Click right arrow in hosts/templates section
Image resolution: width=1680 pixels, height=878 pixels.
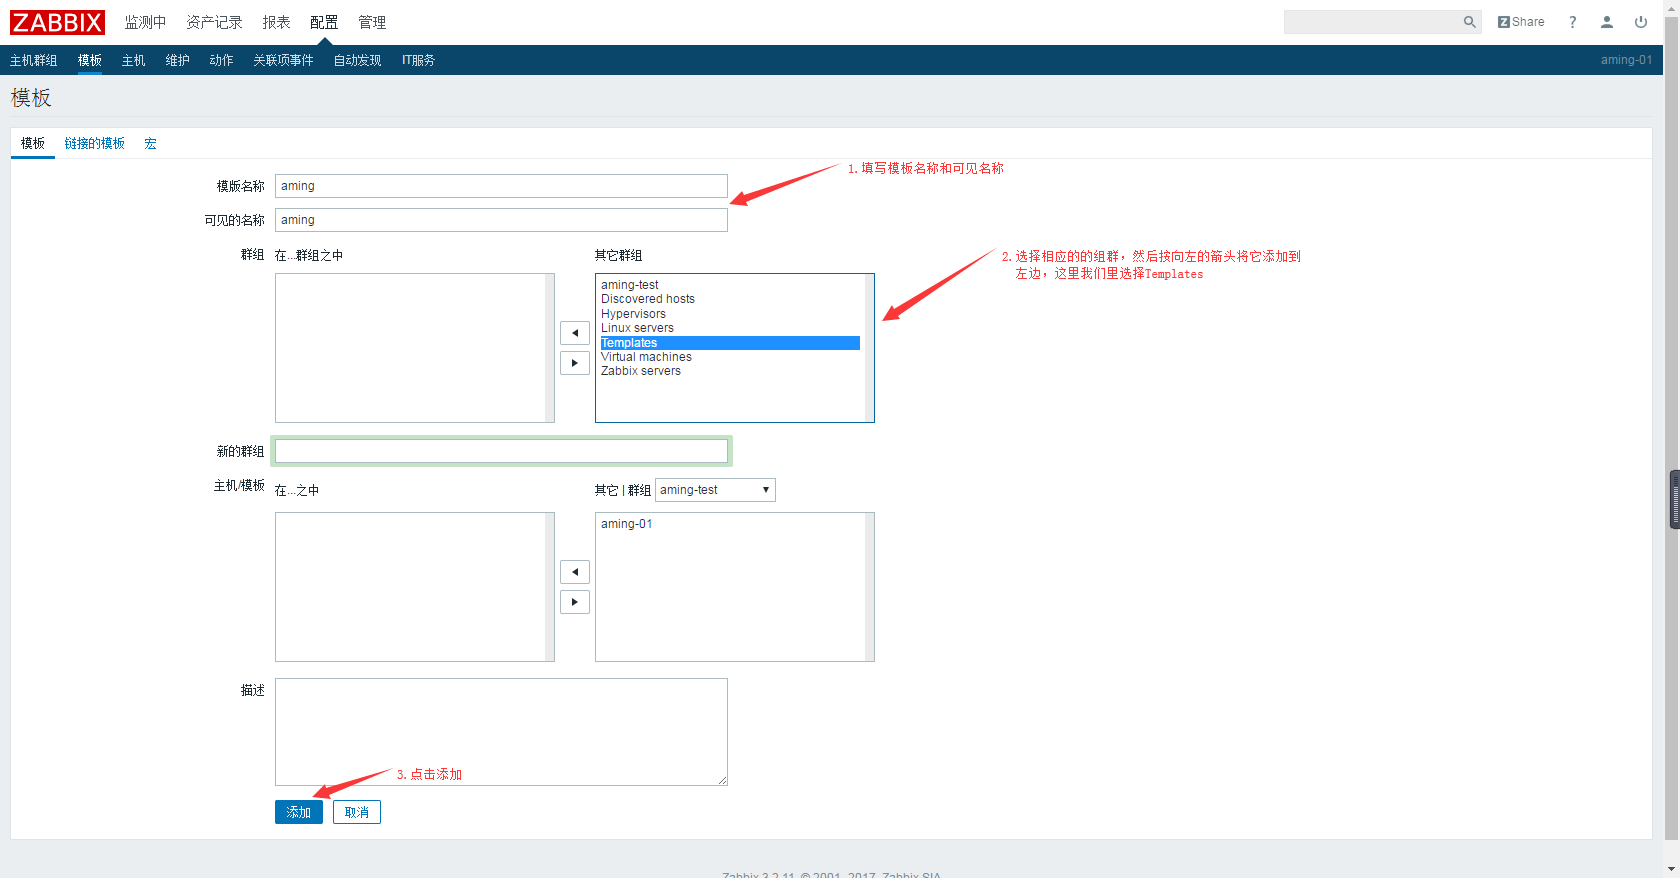point(575,602)
